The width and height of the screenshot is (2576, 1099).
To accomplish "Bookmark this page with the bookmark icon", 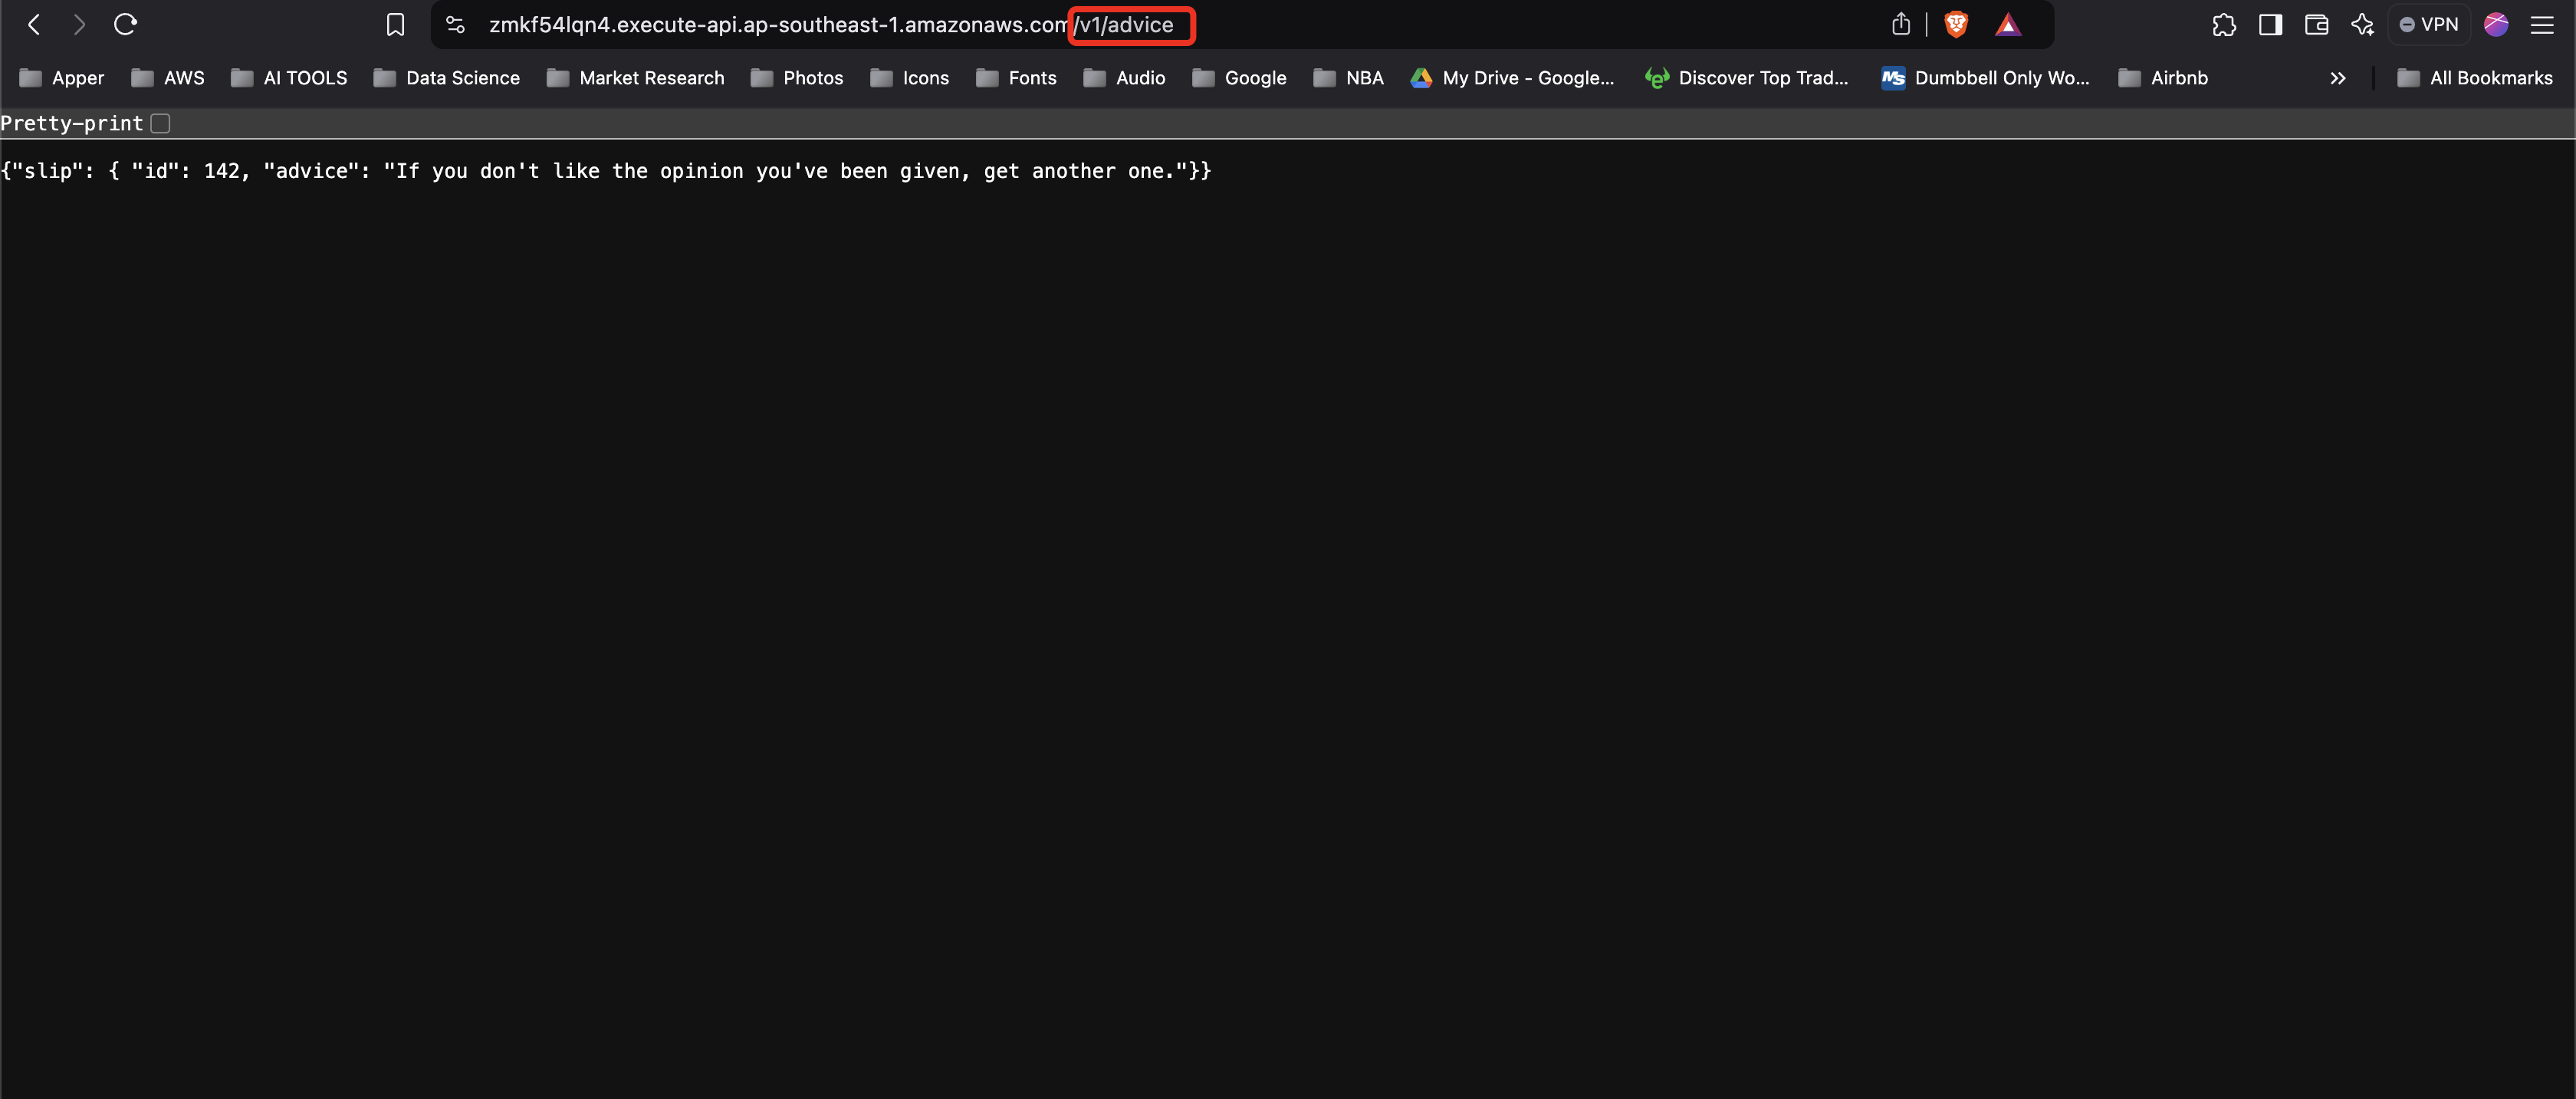I will click(395, 25).
